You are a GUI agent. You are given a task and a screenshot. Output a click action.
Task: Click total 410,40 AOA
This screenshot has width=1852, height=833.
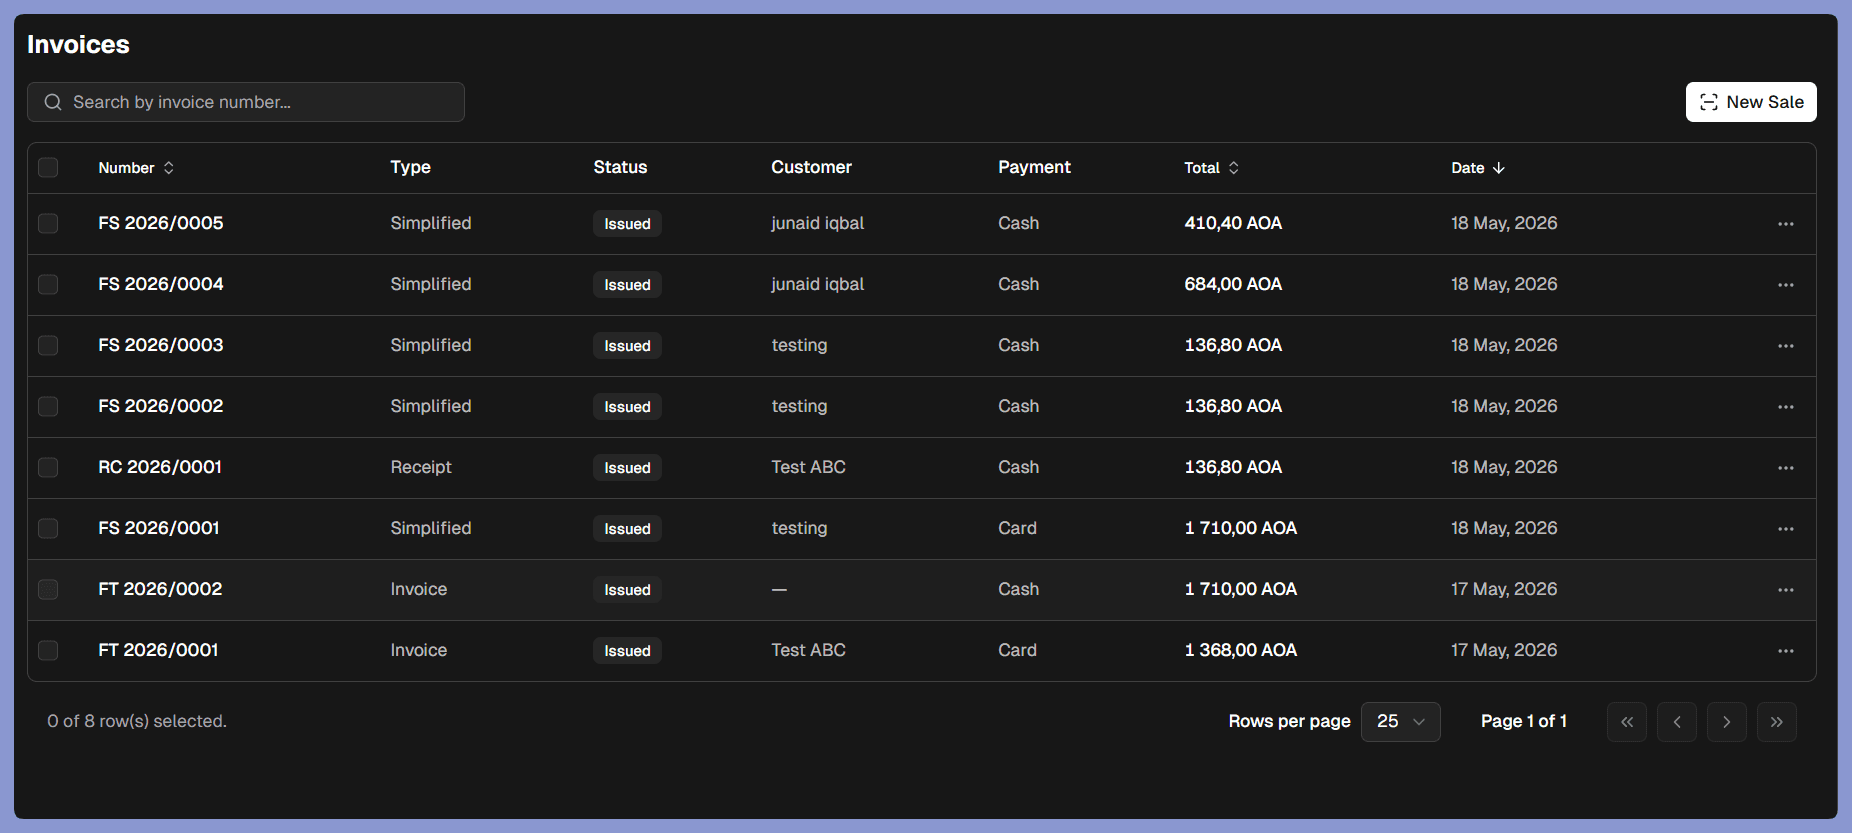[x=1233, y=223]
